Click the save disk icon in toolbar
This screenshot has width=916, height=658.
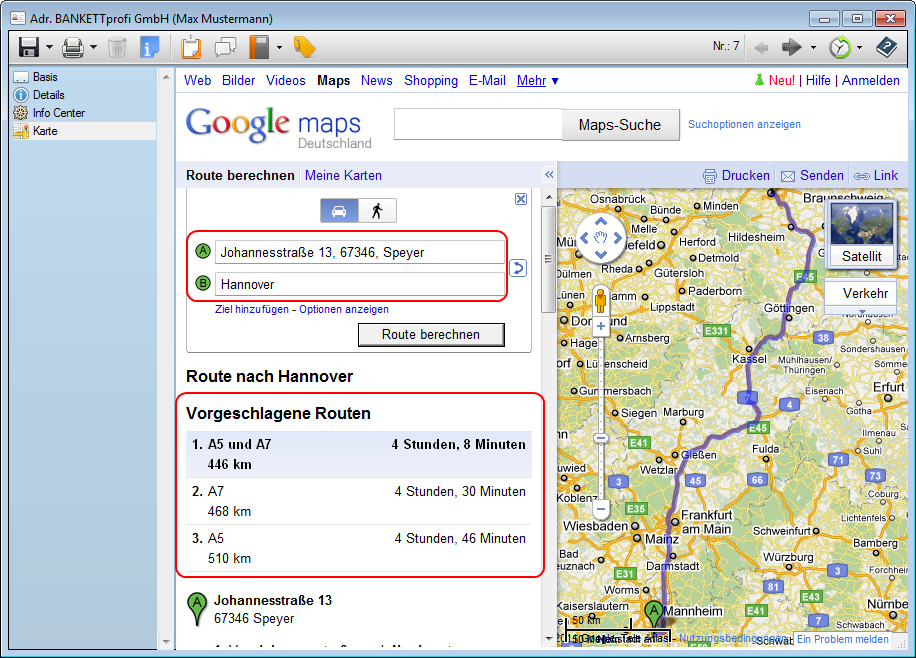click(x=28, y=47)
